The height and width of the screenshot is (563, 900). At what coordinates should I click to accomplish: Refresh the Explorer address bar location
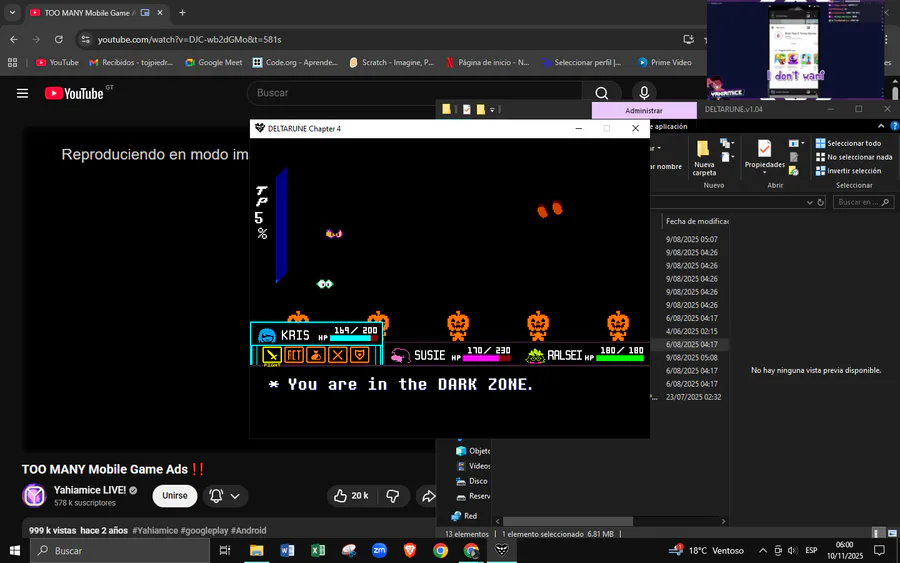pos(820,202)
